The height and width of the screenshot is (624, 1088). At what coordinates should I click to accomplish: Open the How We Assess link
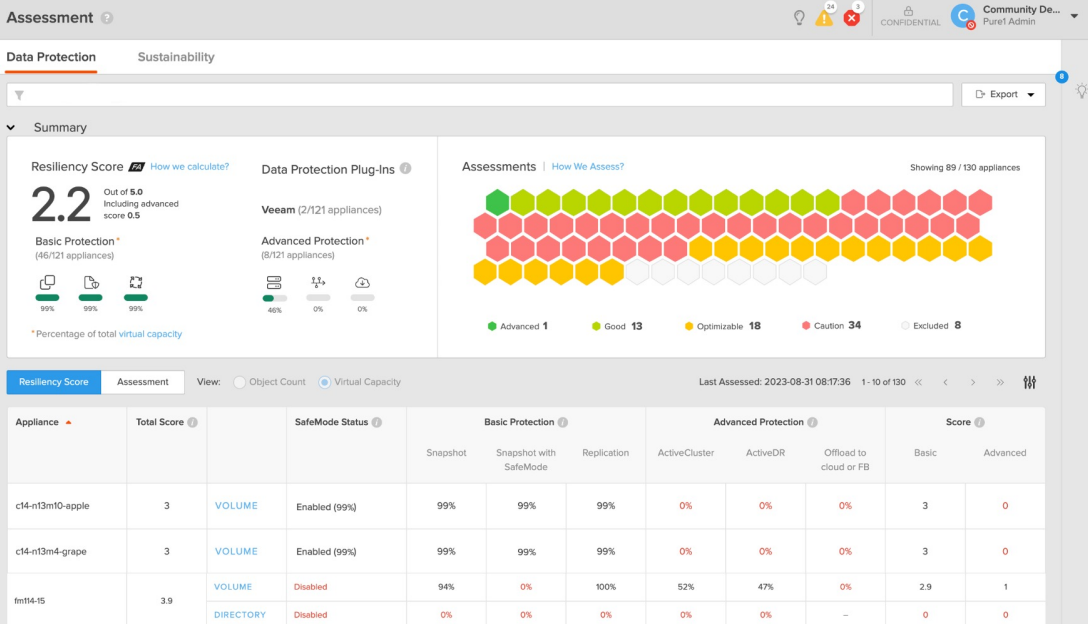click(588, 167)
